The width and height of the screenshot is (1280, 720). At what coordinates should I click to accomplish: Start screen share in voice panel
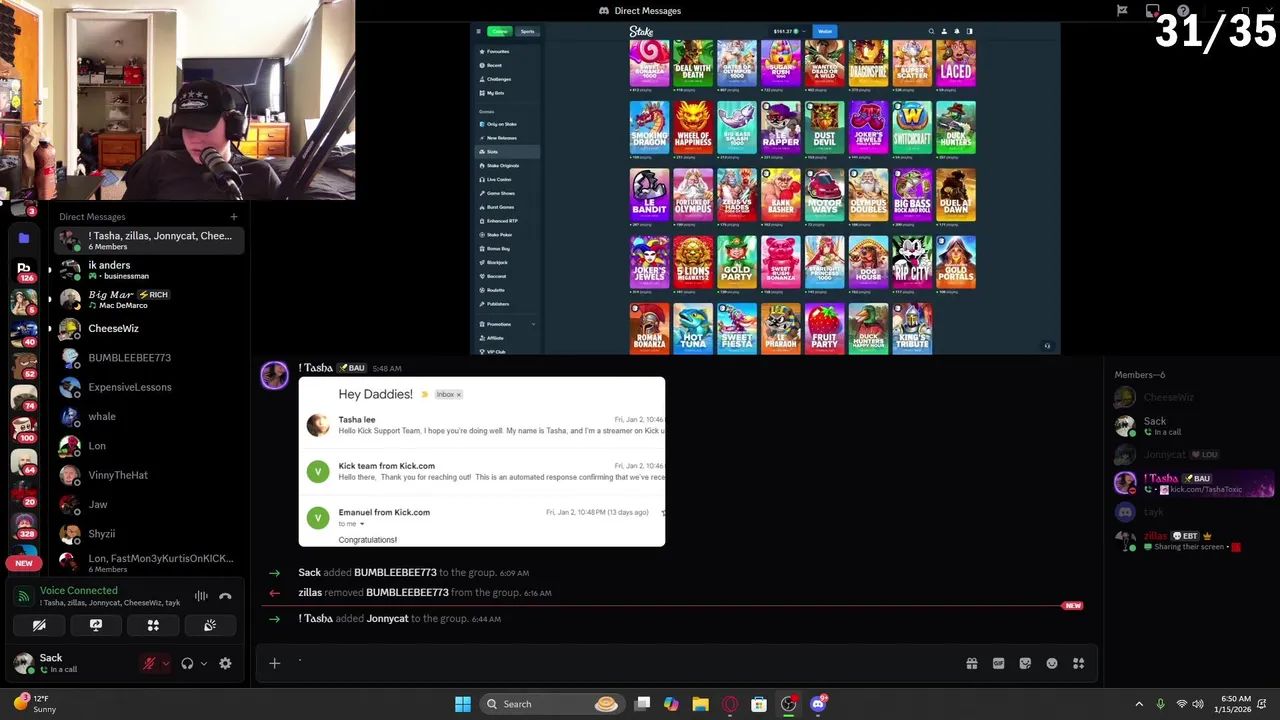96,625
